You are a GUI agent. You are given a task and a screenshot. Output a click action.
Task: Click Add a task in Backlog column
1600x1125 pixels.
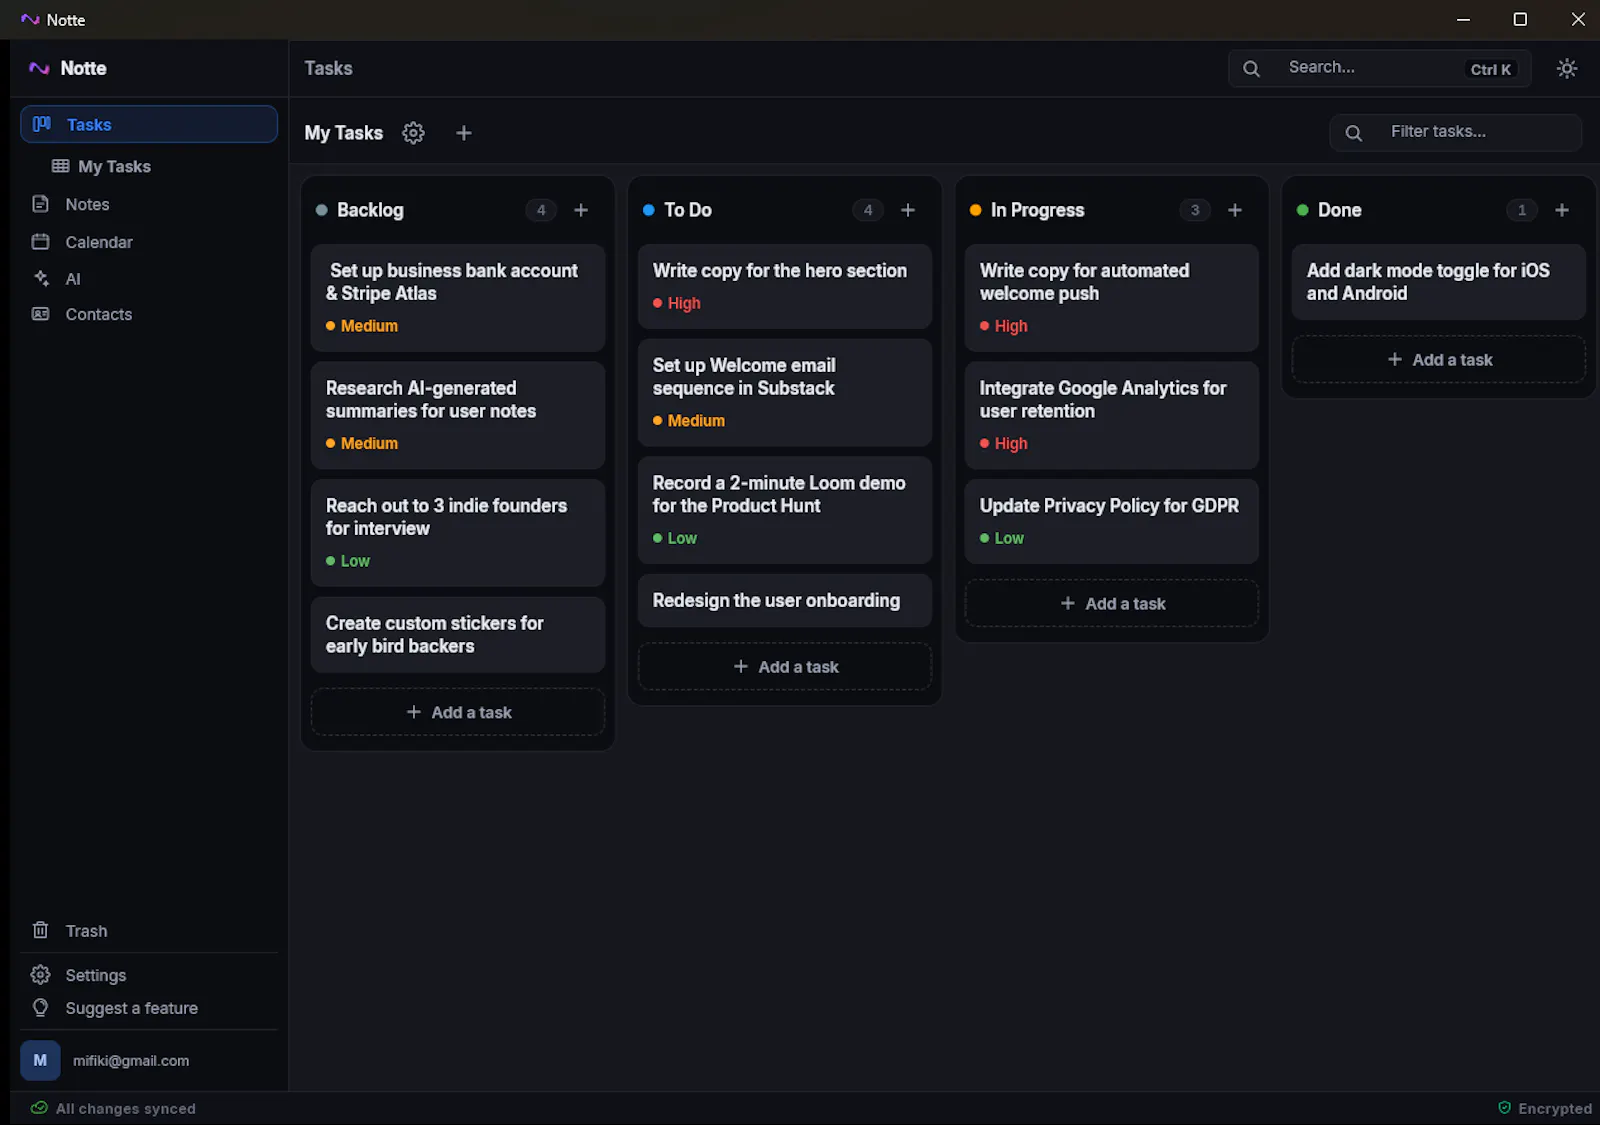[x=458, y=712]
